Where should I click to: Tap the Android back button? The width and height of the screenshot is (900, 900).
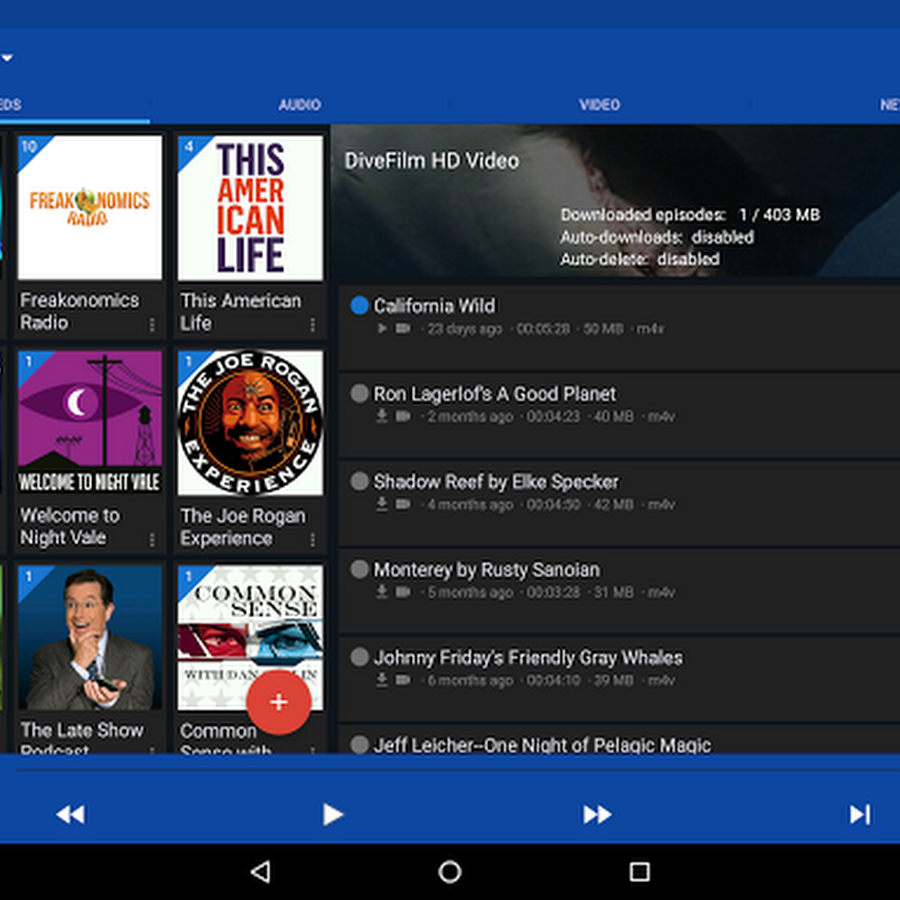point(261,871)
